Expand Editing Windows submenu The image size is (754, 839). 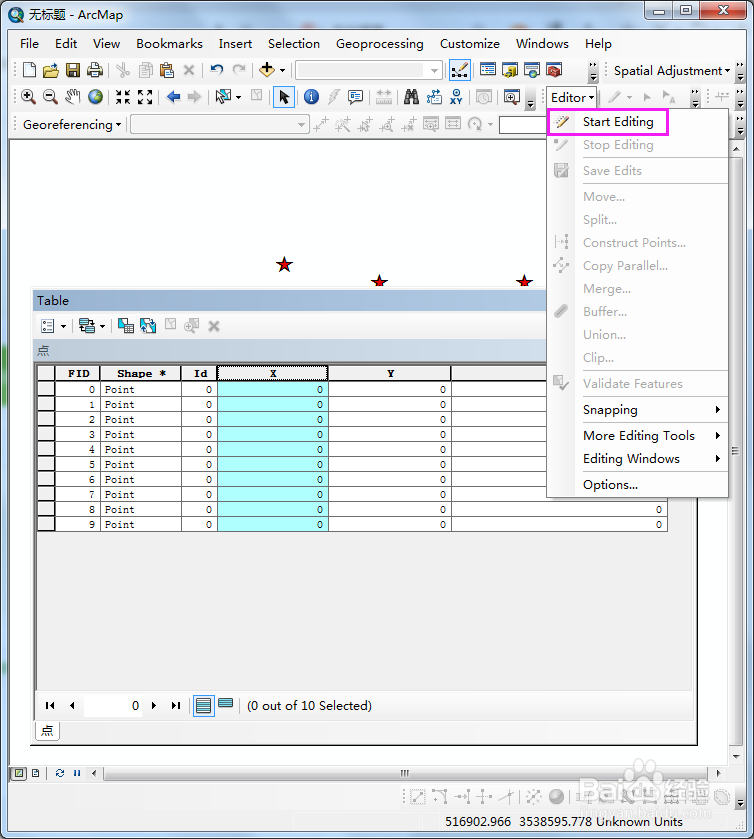[x=651, y=459]
